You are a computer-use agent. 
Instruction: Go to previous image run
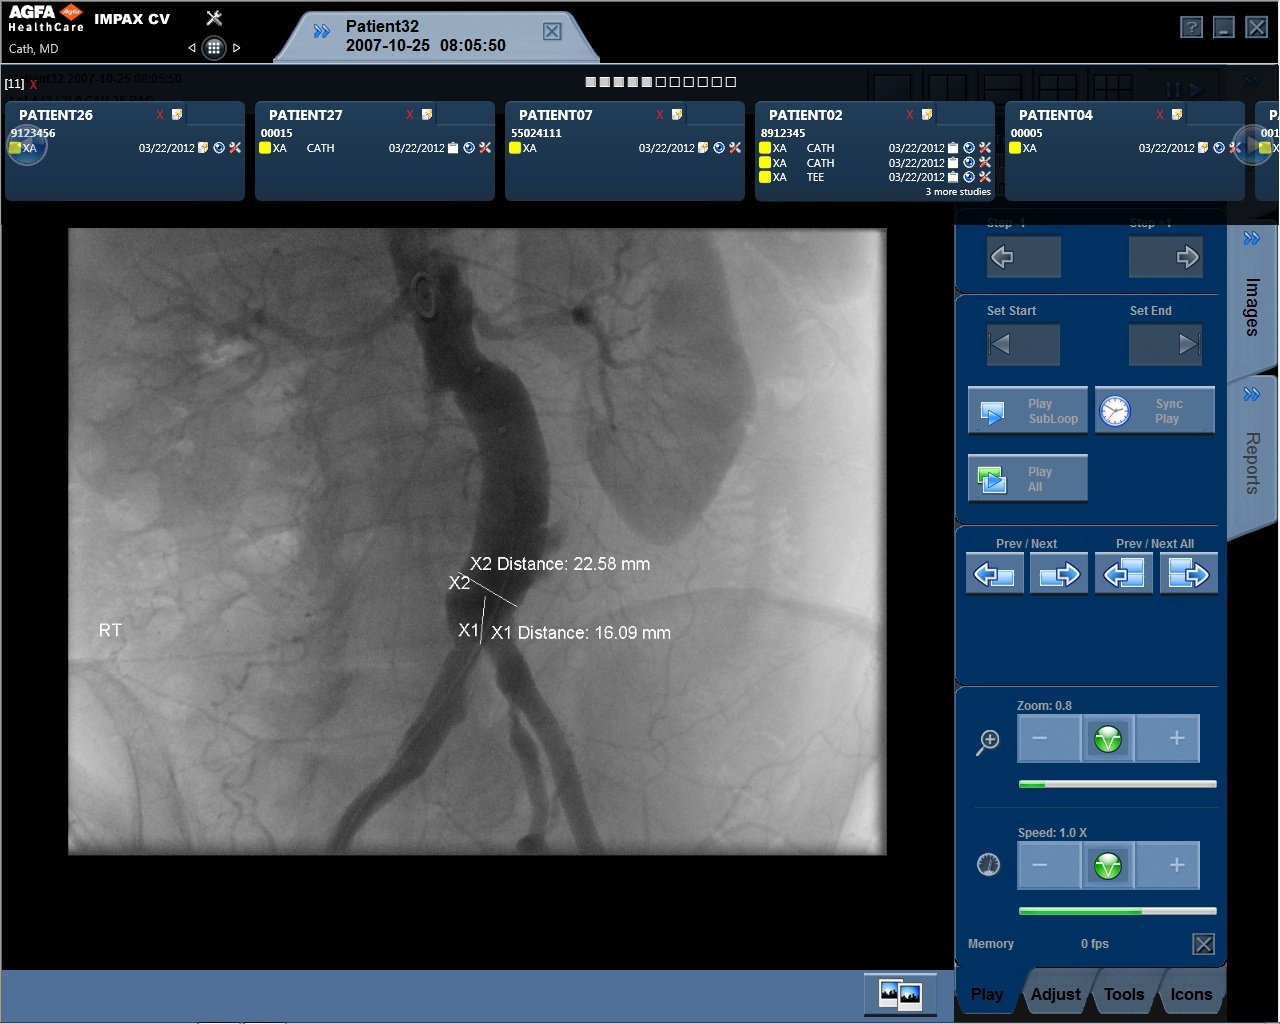coord(994,575)
